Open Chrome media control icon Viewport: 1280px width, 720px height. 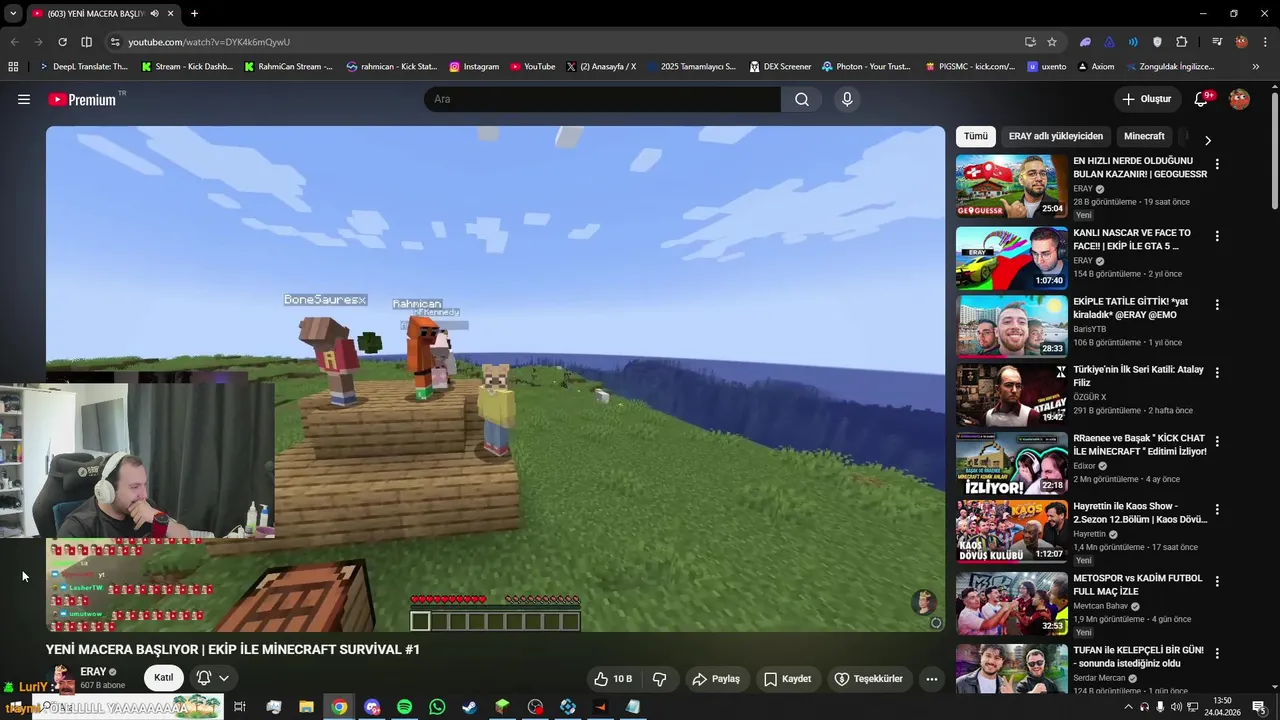click(1217, 42)
